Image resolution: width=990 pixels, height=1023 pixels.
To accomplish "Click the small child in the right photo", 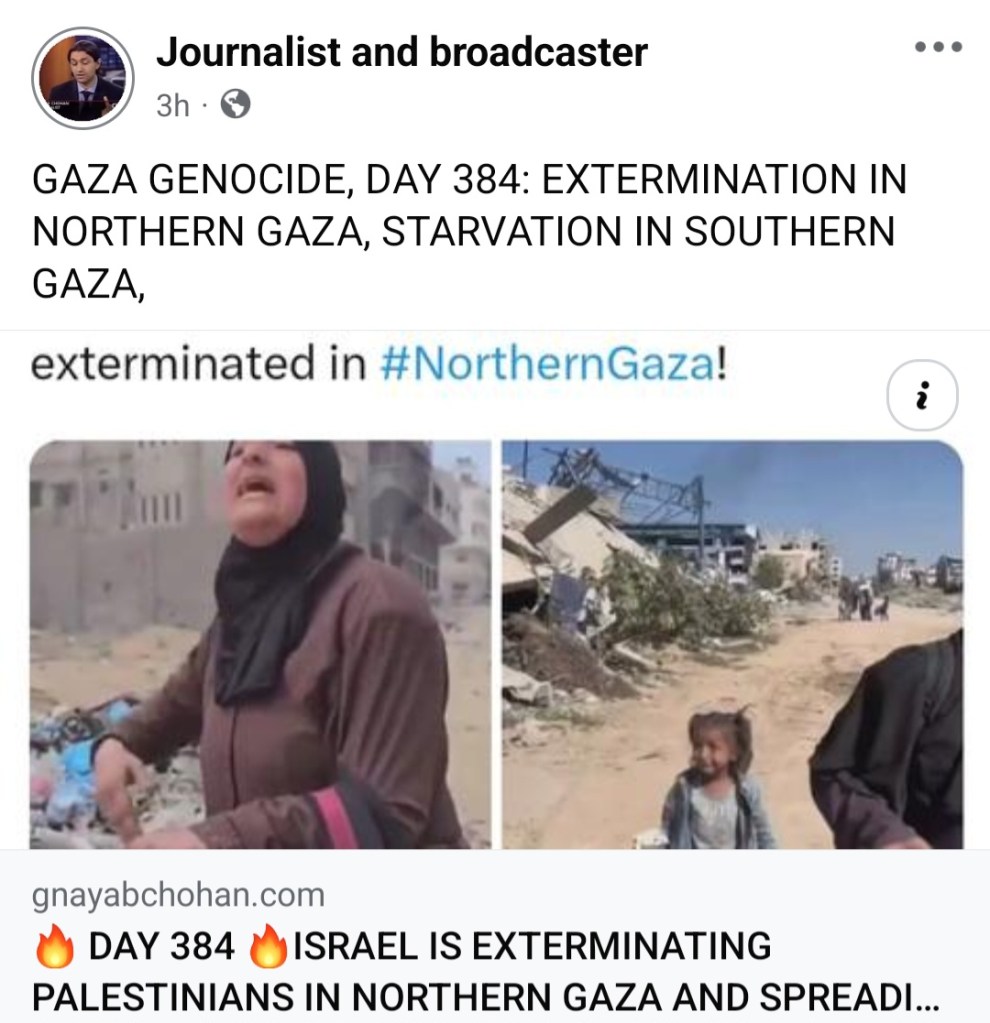I will [x=715, y=780].
